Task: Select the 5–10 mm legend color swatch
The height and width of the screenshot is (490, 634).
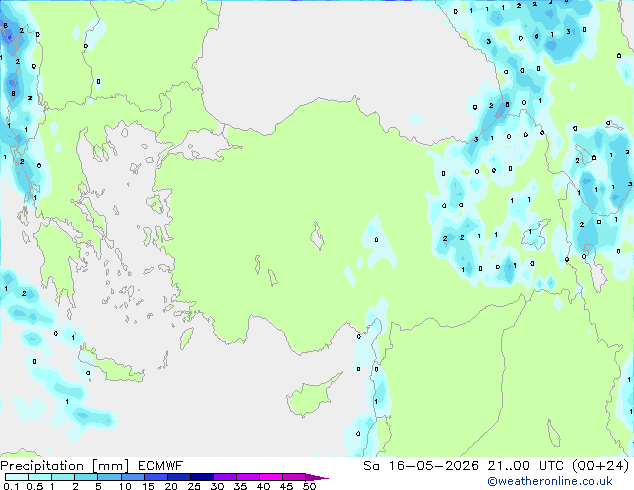Action: tap(109, 477)
